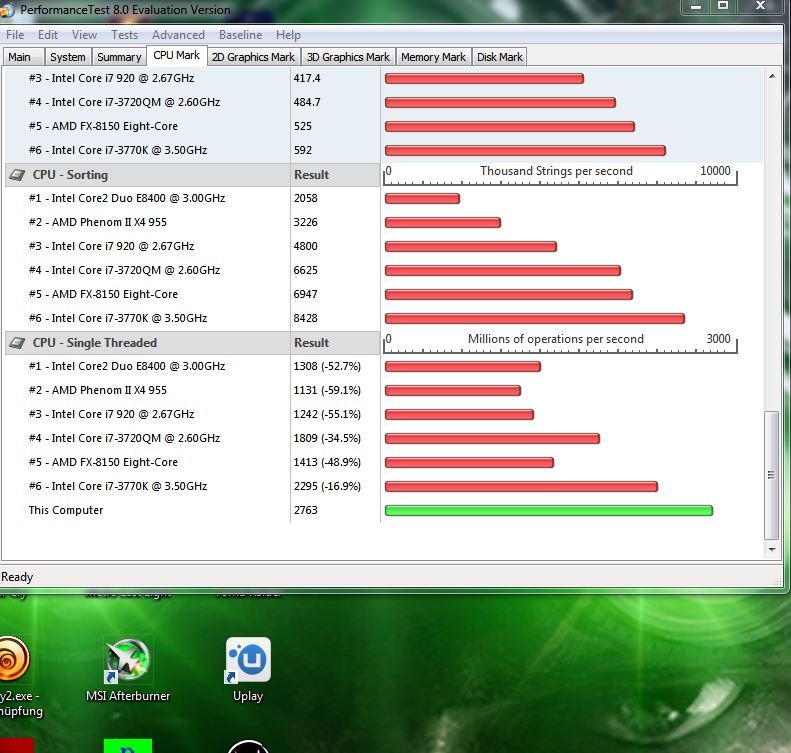
Task: Switch to the System tab
Action: pos(68,57)
